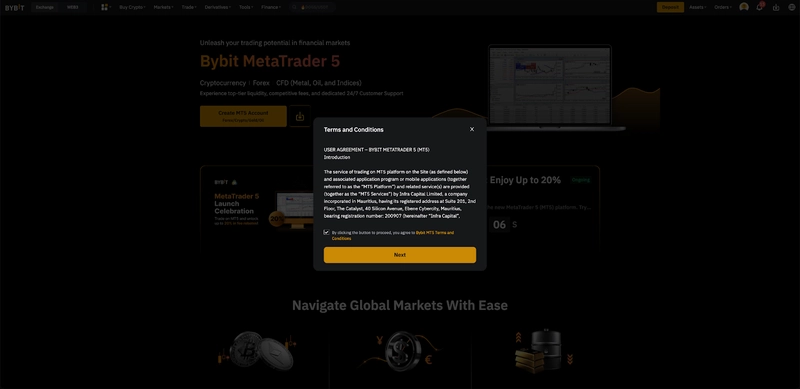Viewport: 800px width, 389px height.
Task: Click the Navigate Global Markets With Ease heading
Action: point(400,305)
